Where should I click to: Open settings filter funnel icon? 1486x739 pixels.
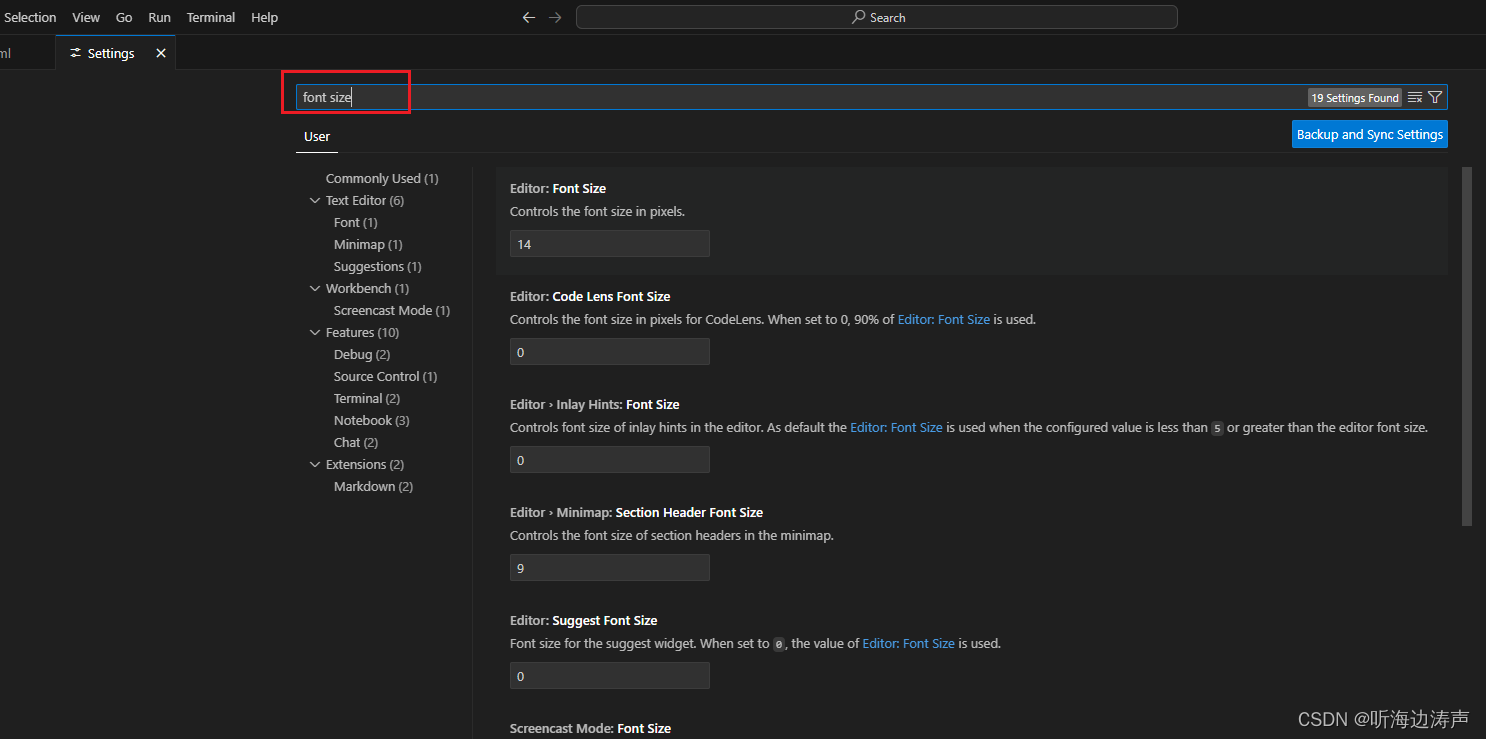pyautogui.click(x=1435, y=97)
